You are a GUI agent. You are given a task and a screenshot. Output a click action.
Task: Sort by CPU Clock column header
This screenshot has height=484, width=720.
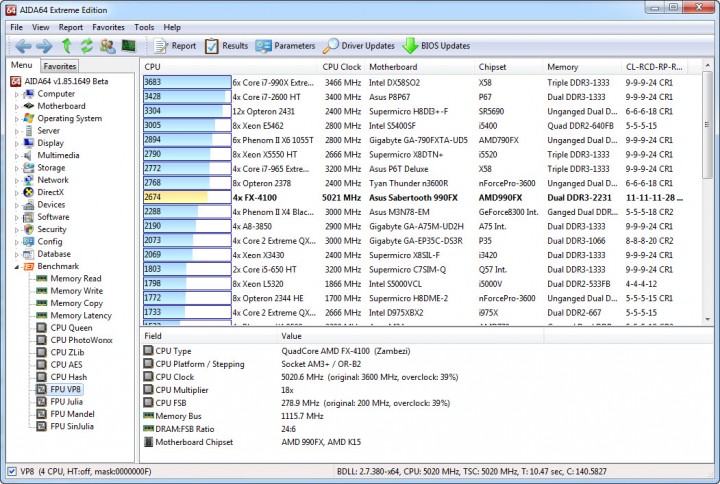click(342, 67)
